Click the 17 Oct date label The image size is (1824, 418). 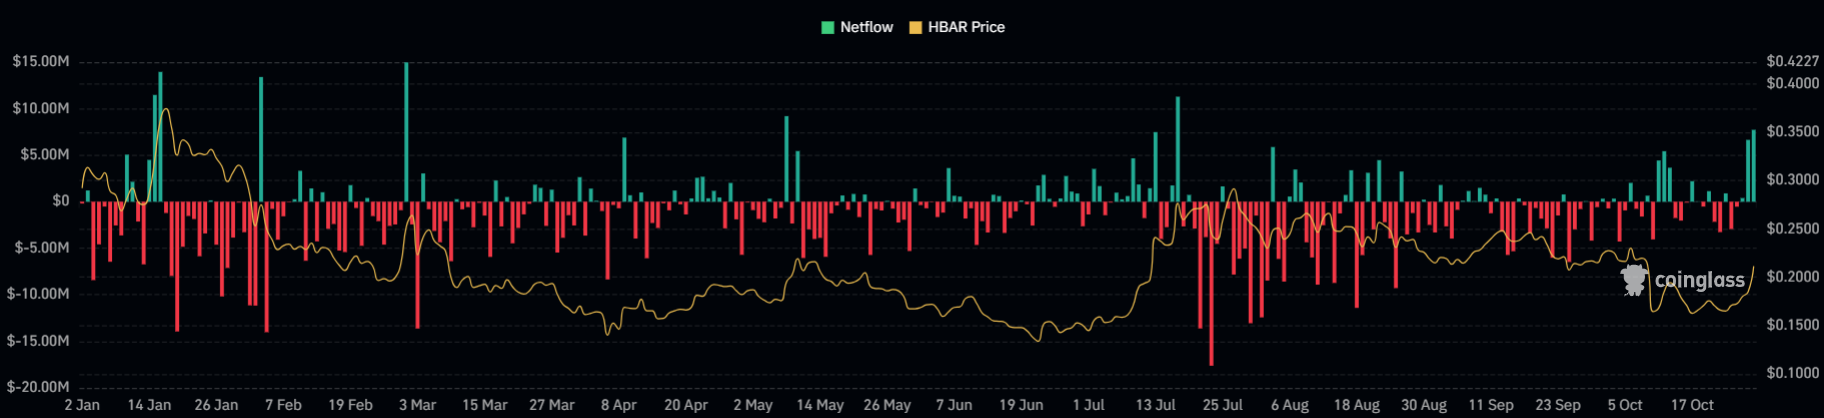pyautogui.click(x=1692, y=405)
